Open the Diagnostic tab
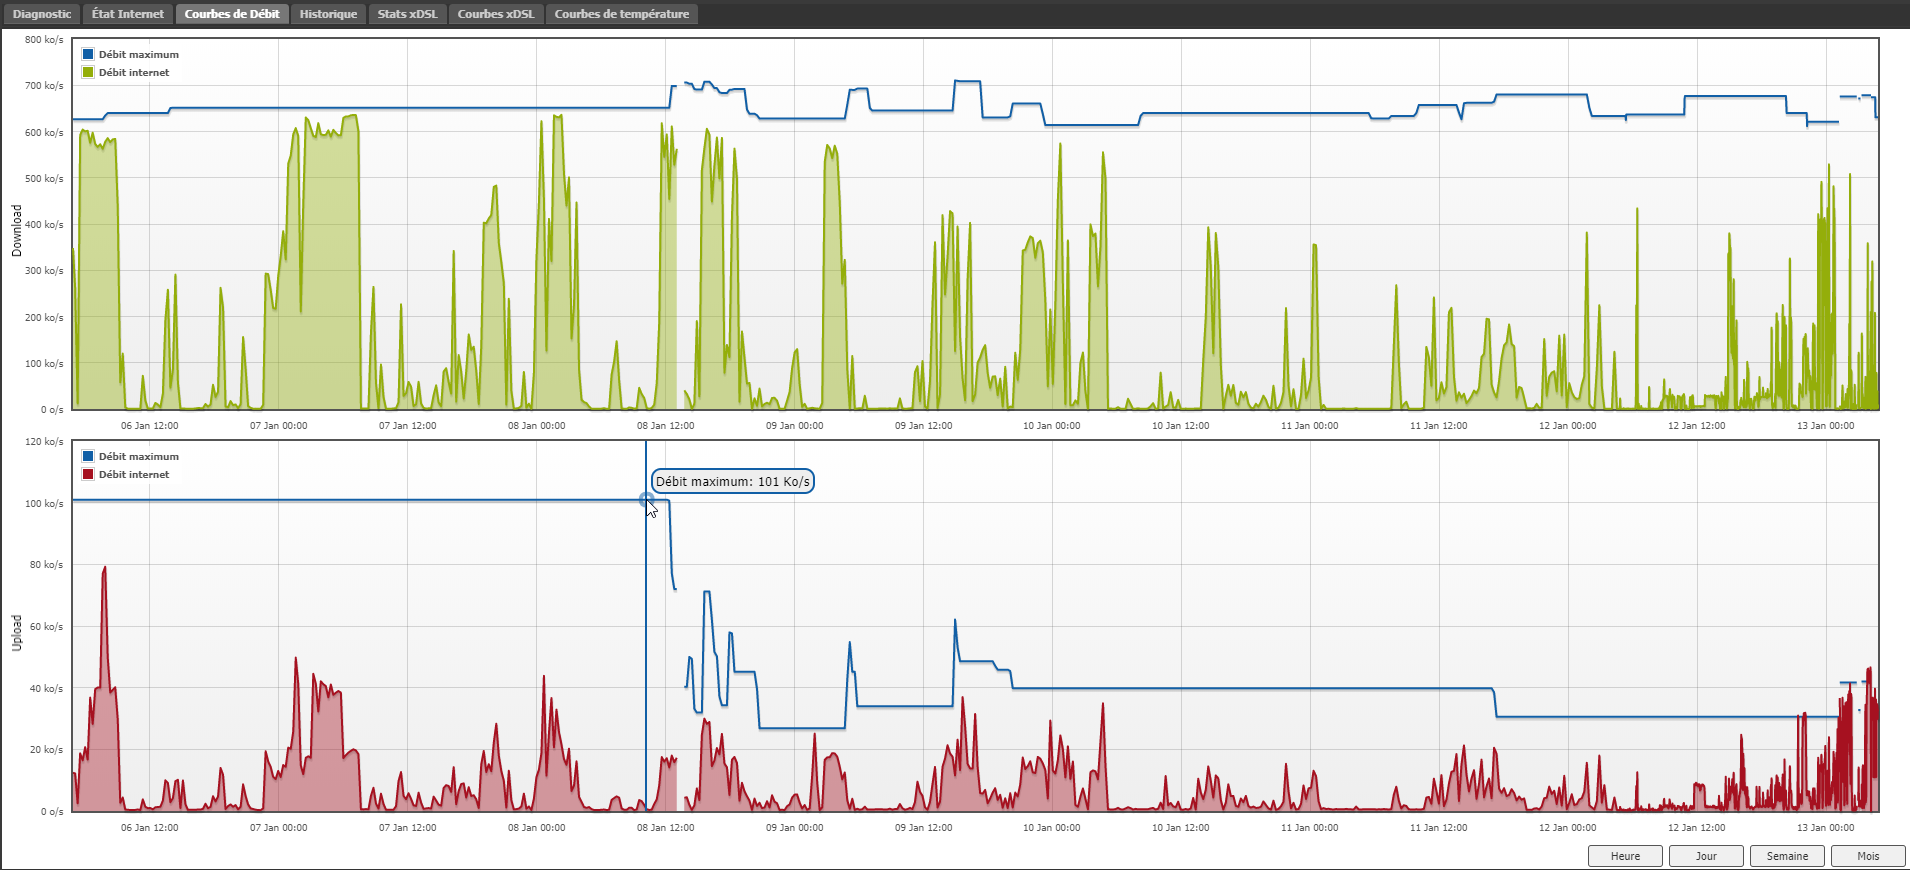Image resolution: width=1910 pixels, height=870 pixels. tap(42, 14)
